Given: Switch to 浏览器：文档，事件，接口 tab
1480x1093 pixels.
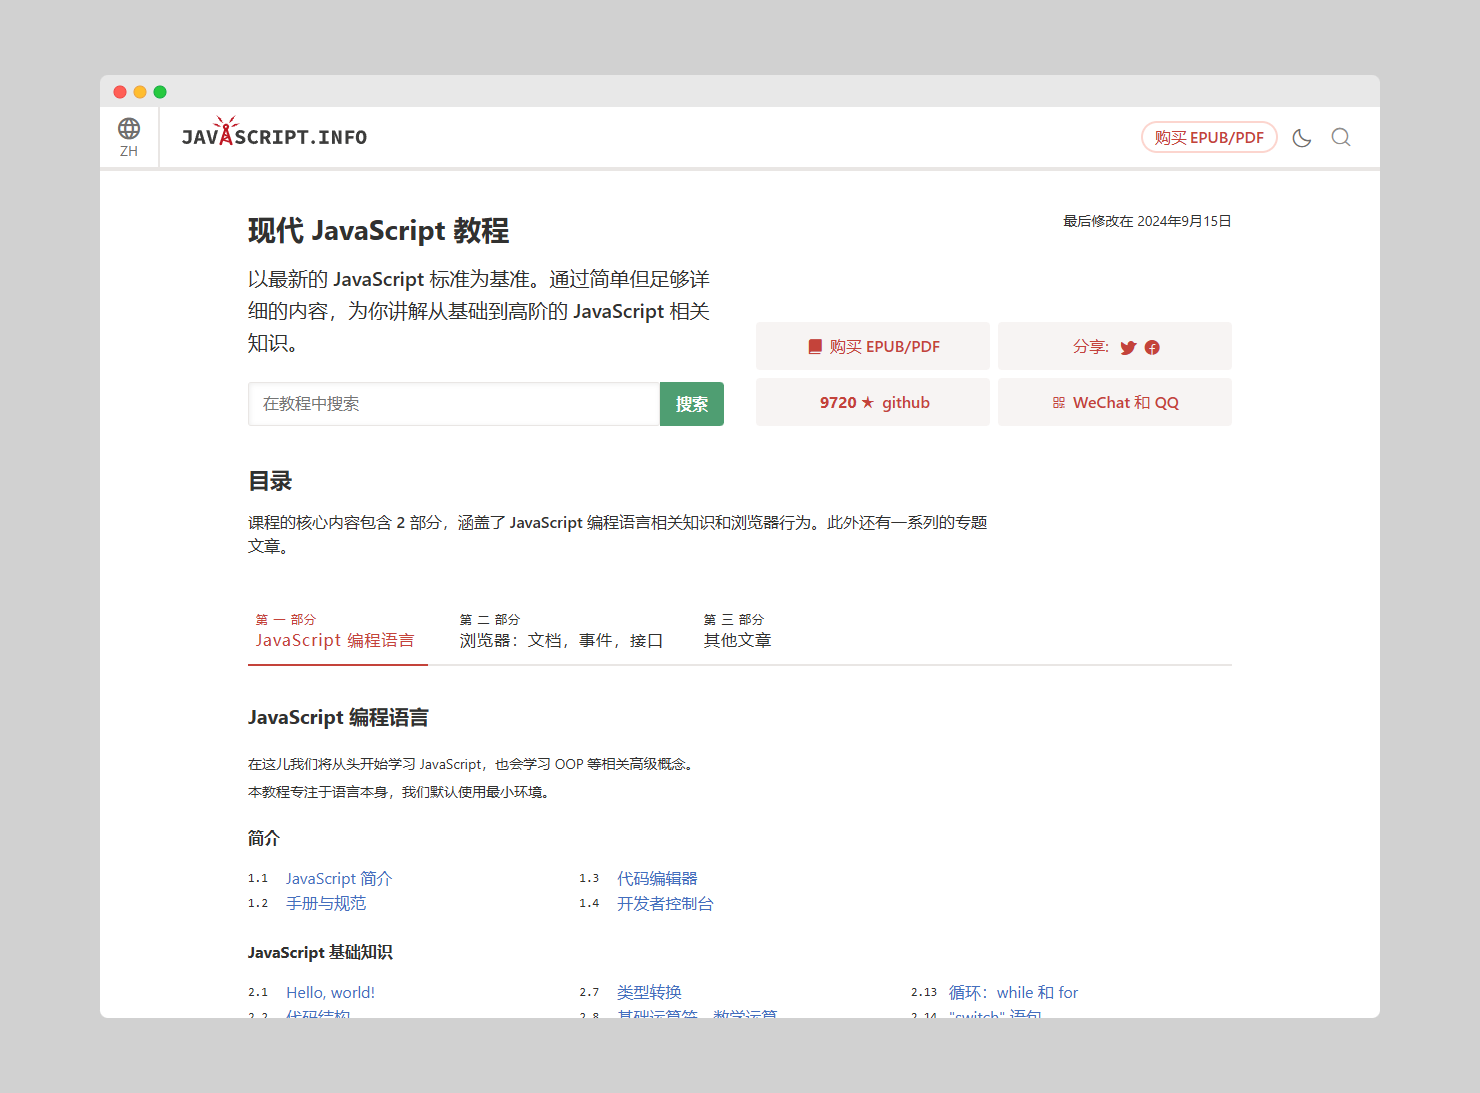Looking at the screenshot, I should 561,632.
